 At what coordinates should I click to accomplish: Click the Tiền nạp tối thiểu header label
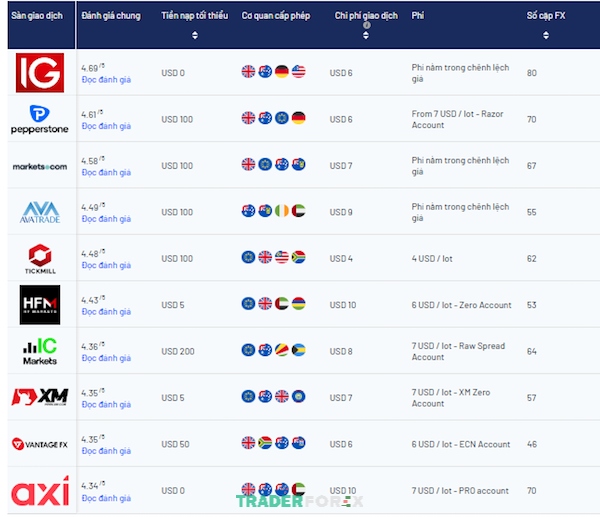pos(194,16)
